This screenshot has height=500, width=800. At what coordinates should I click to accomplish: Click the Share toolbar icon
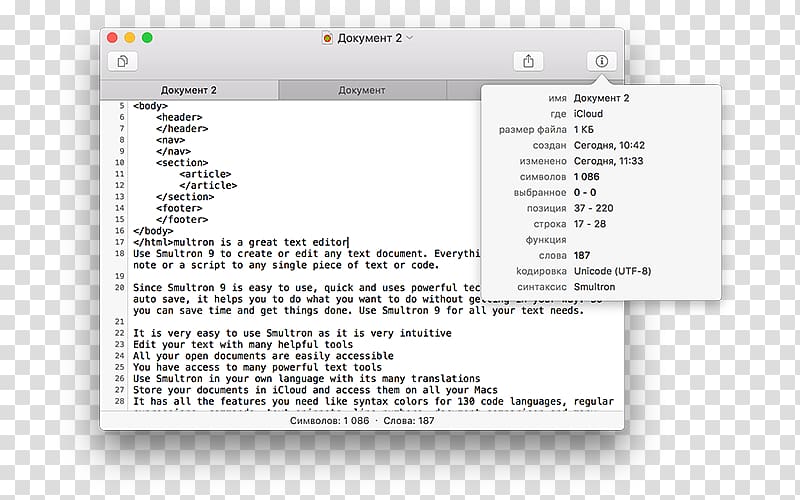point(528,61)
